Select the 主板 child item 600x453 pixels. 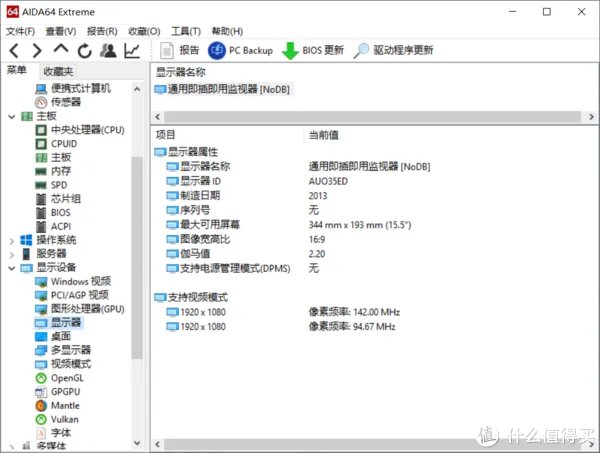click(53, 158)
